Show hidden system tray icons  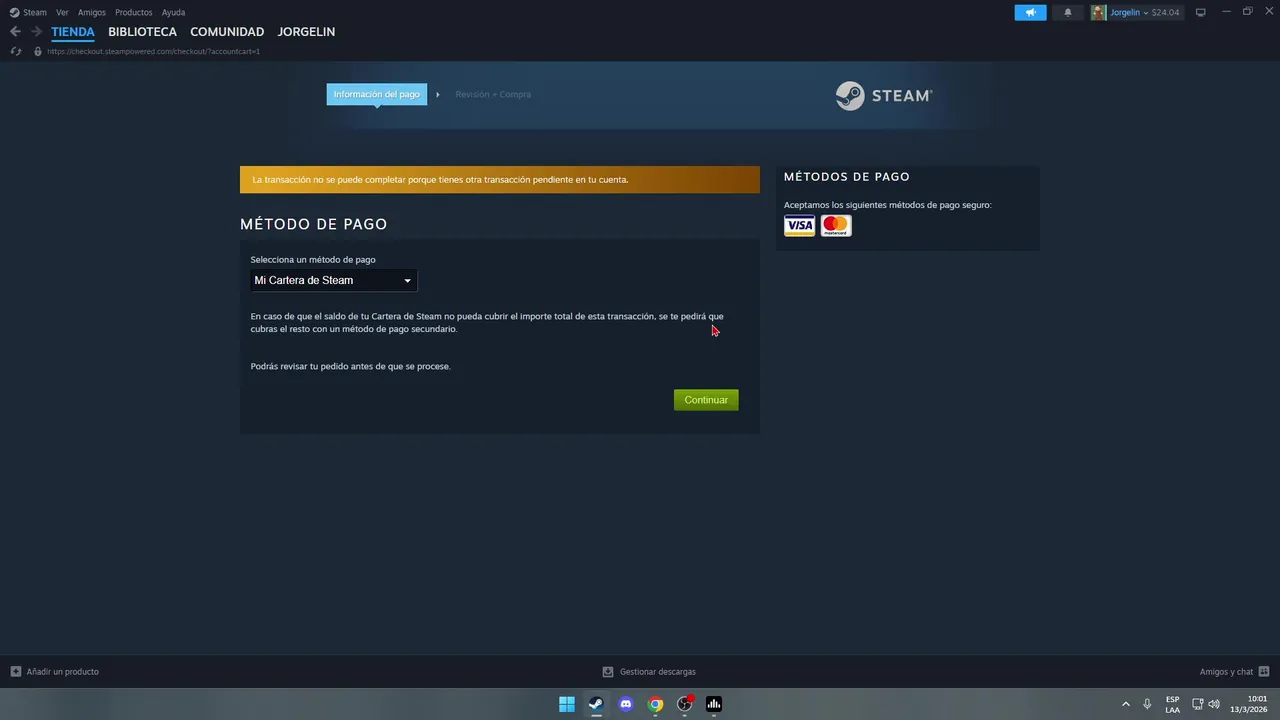point(1126,704)
